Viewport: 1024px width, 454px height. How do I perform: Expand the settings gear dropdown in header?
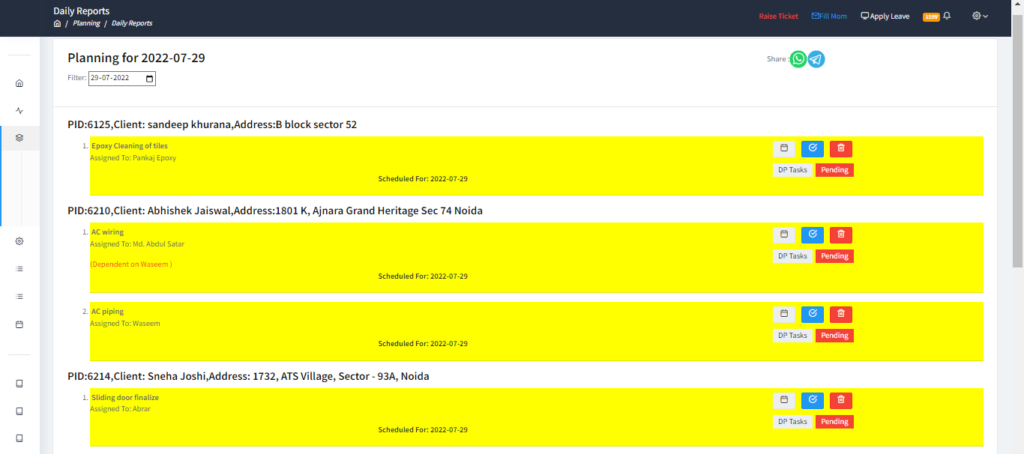point(980,16)
